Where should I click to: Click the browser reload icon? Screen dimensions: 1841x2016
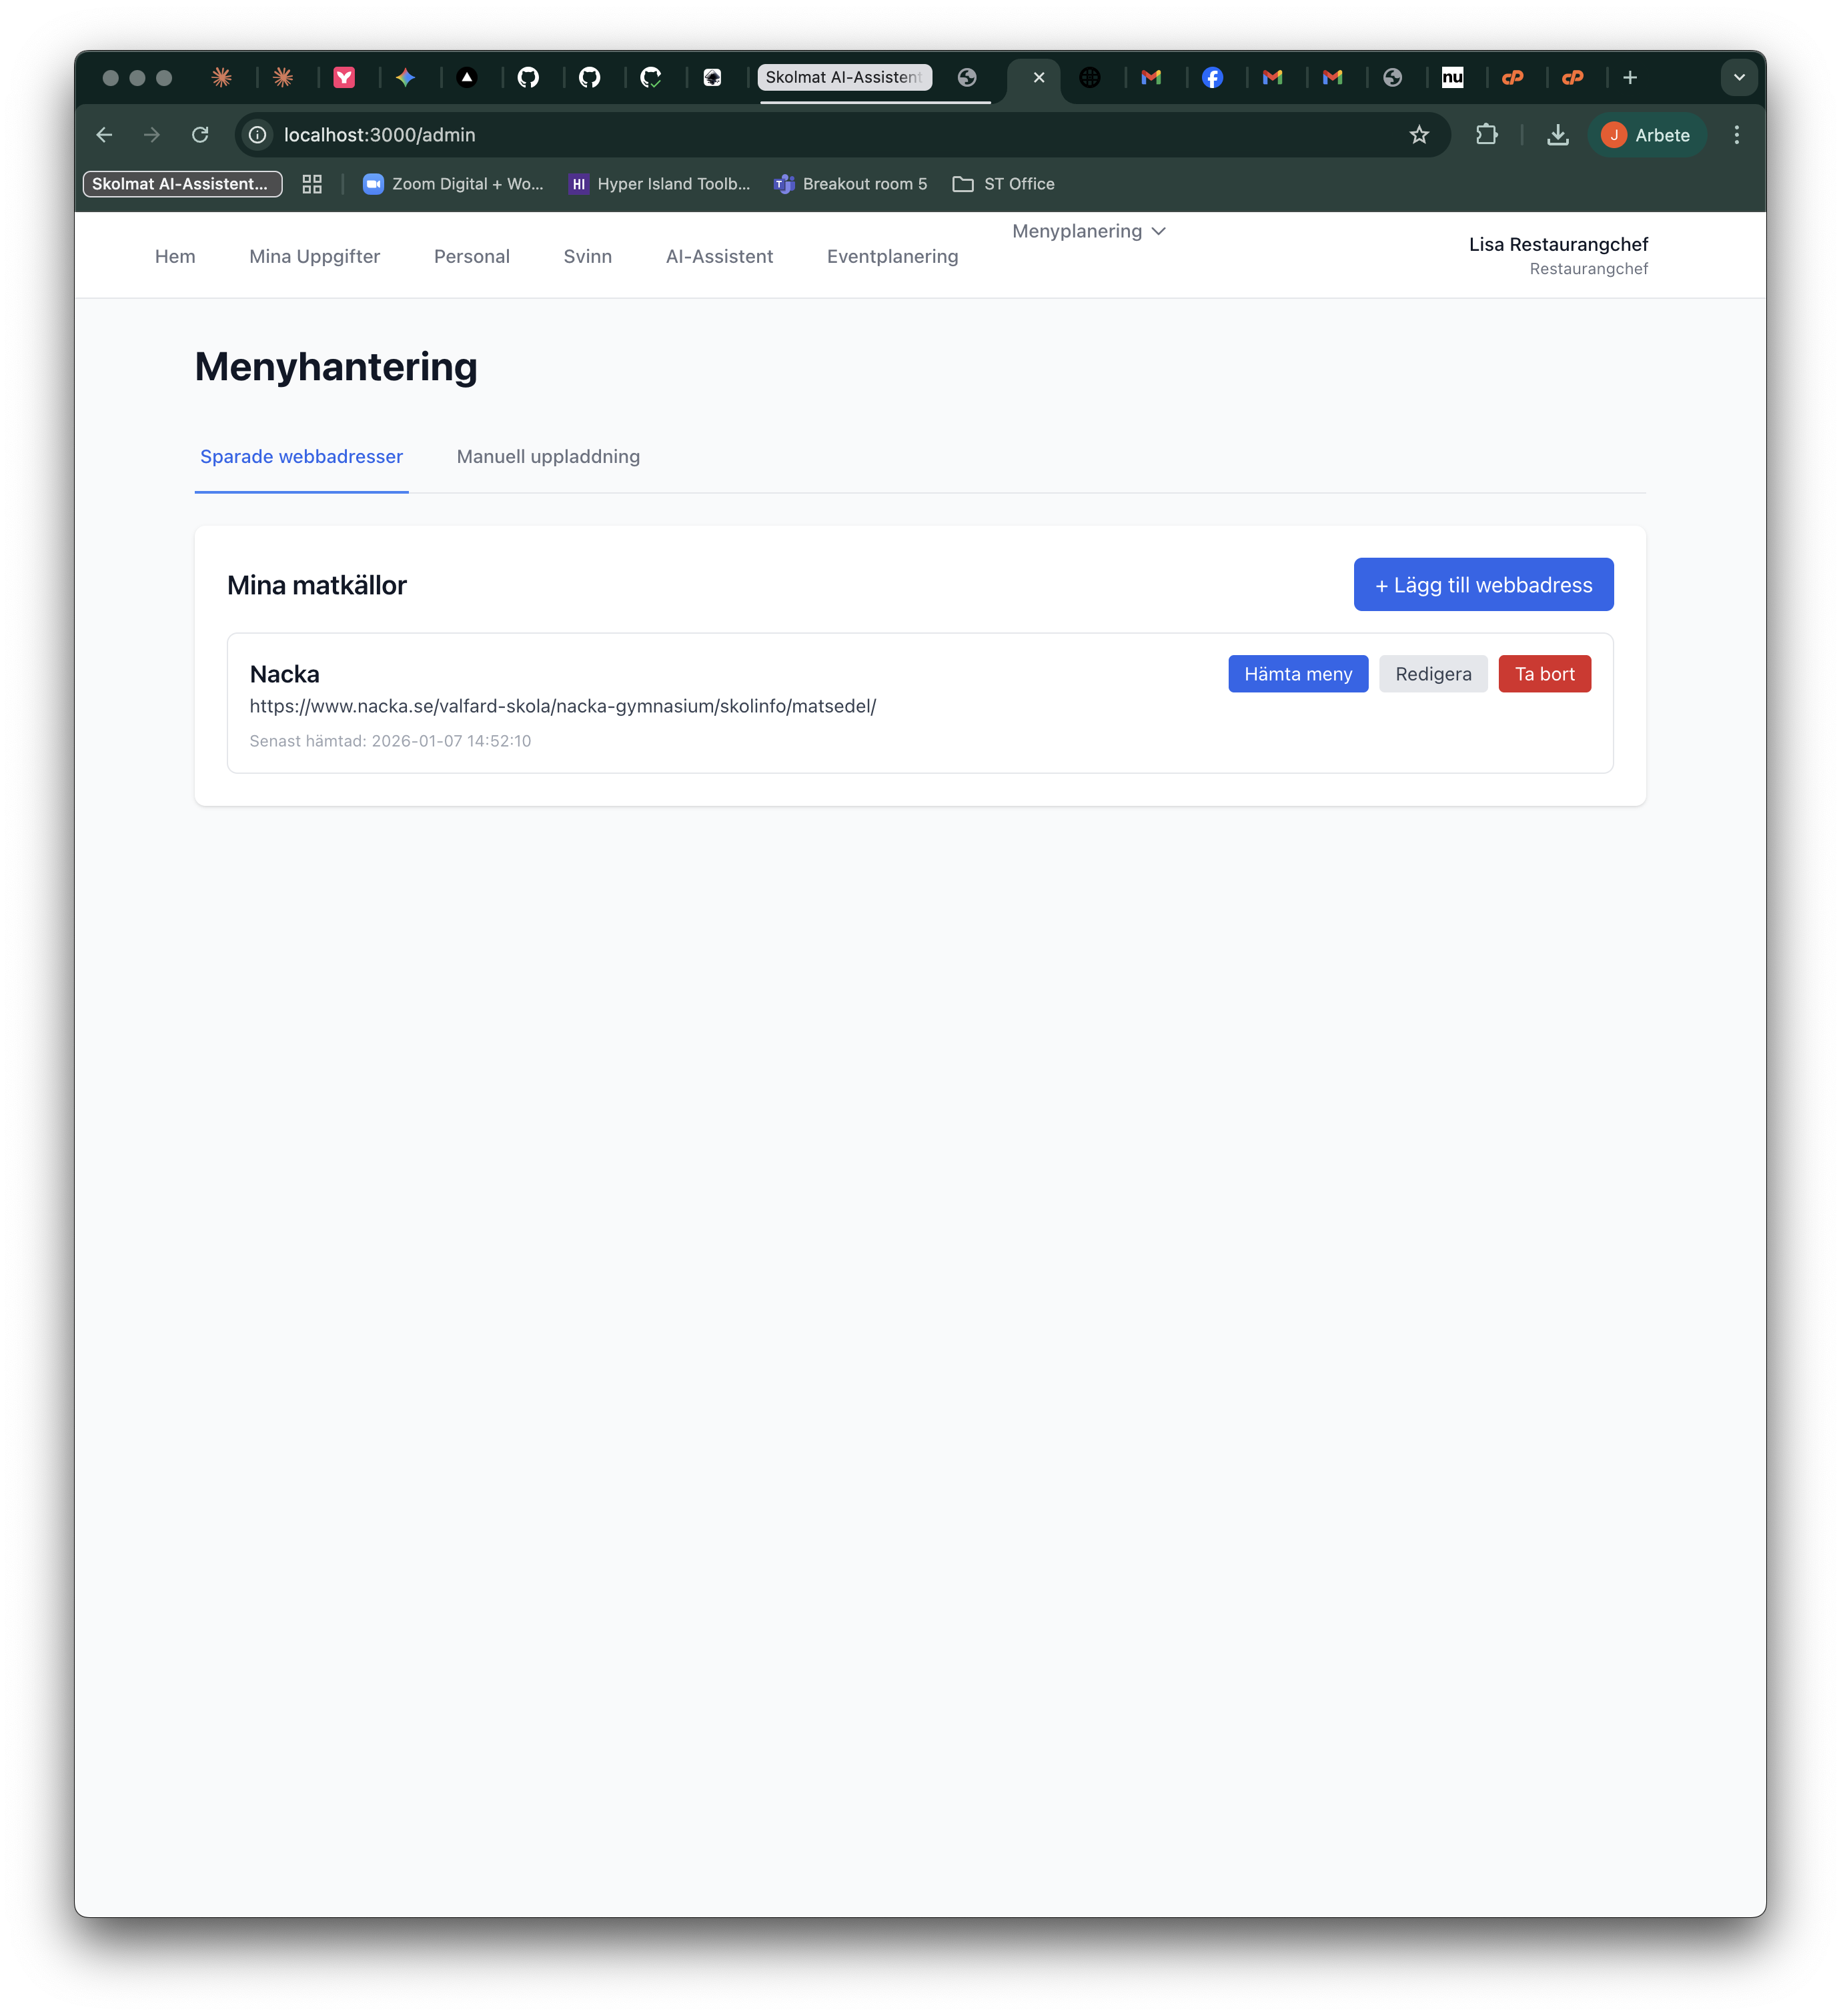click(x=200, y=135)
